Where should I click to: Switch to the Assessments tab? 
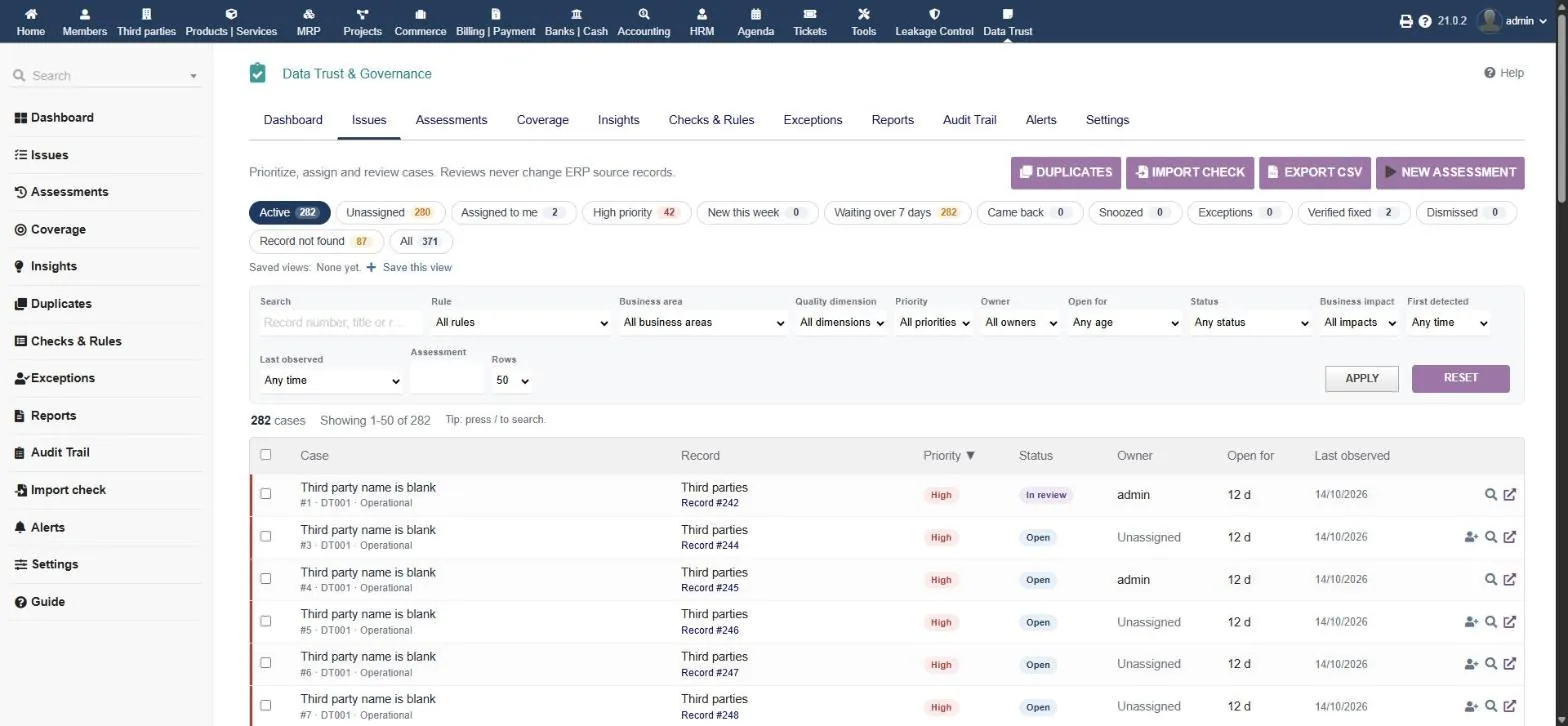click(451, 120)
